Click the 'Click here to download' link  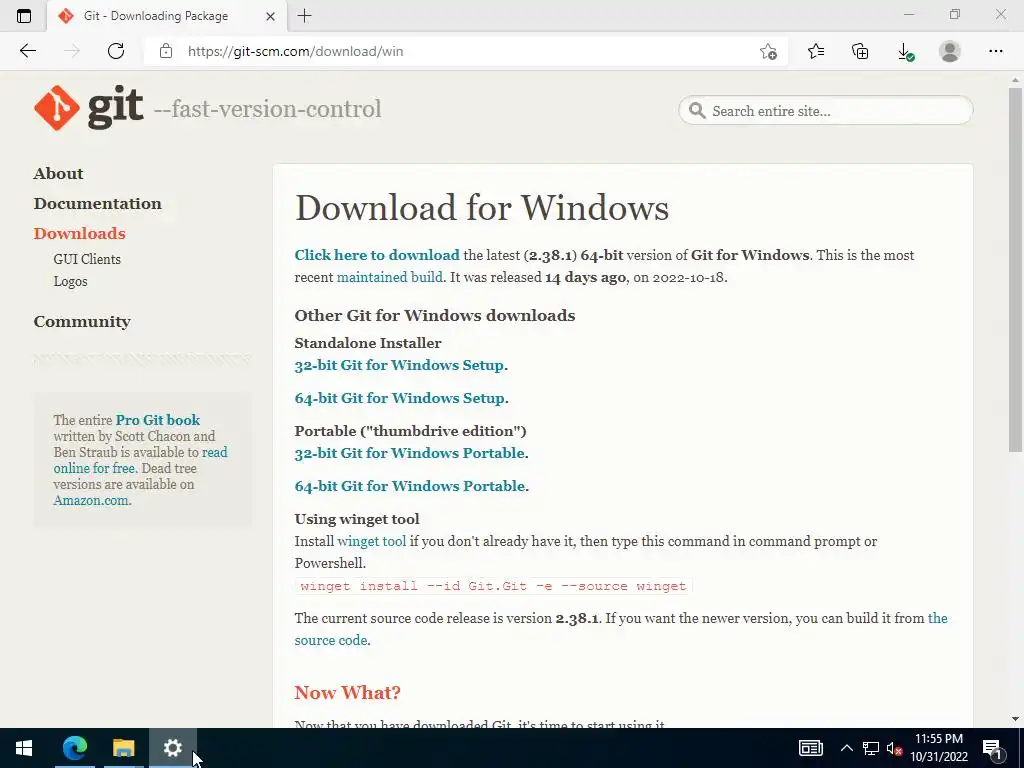(377, 255)
